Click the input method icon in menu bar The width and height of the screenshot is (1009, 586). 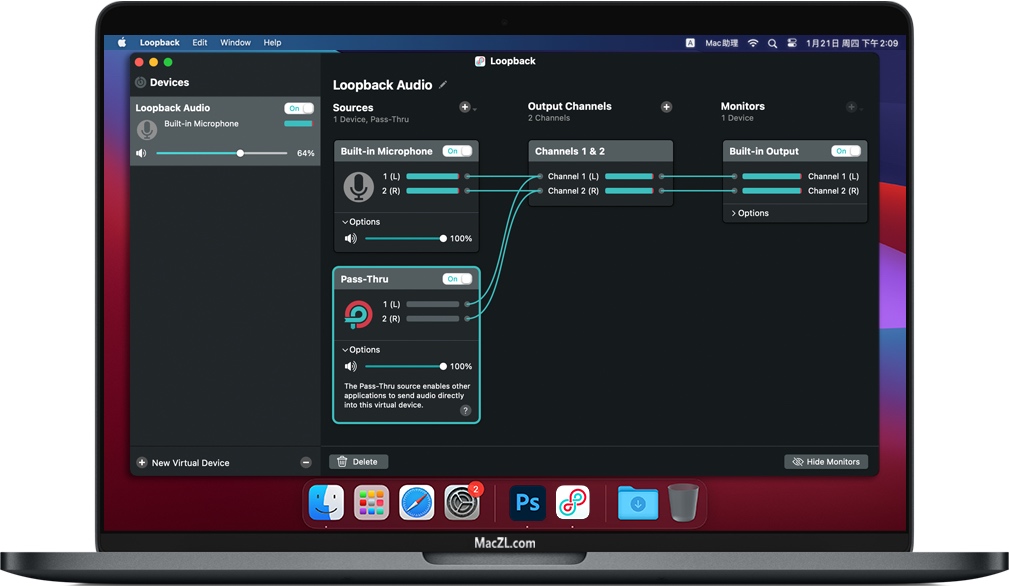[690, 43]
